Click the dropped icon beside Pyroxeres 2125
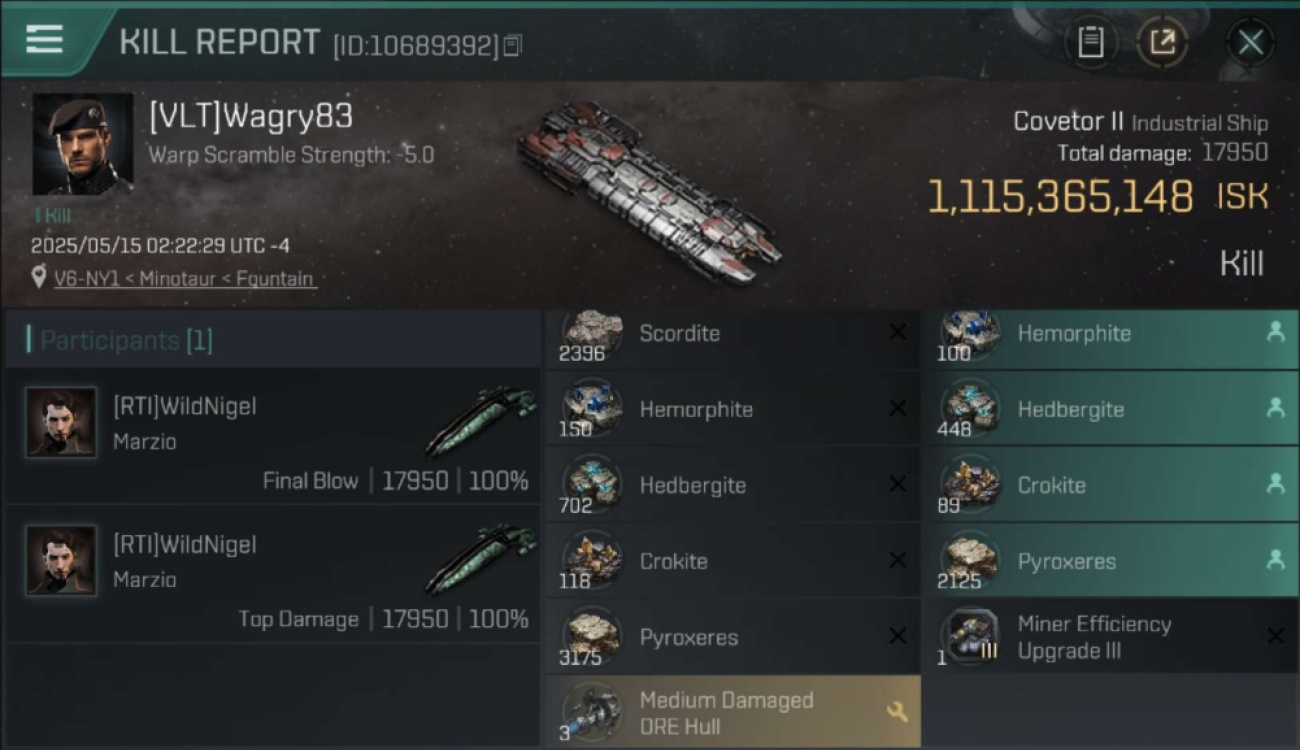 (1275, 560)
